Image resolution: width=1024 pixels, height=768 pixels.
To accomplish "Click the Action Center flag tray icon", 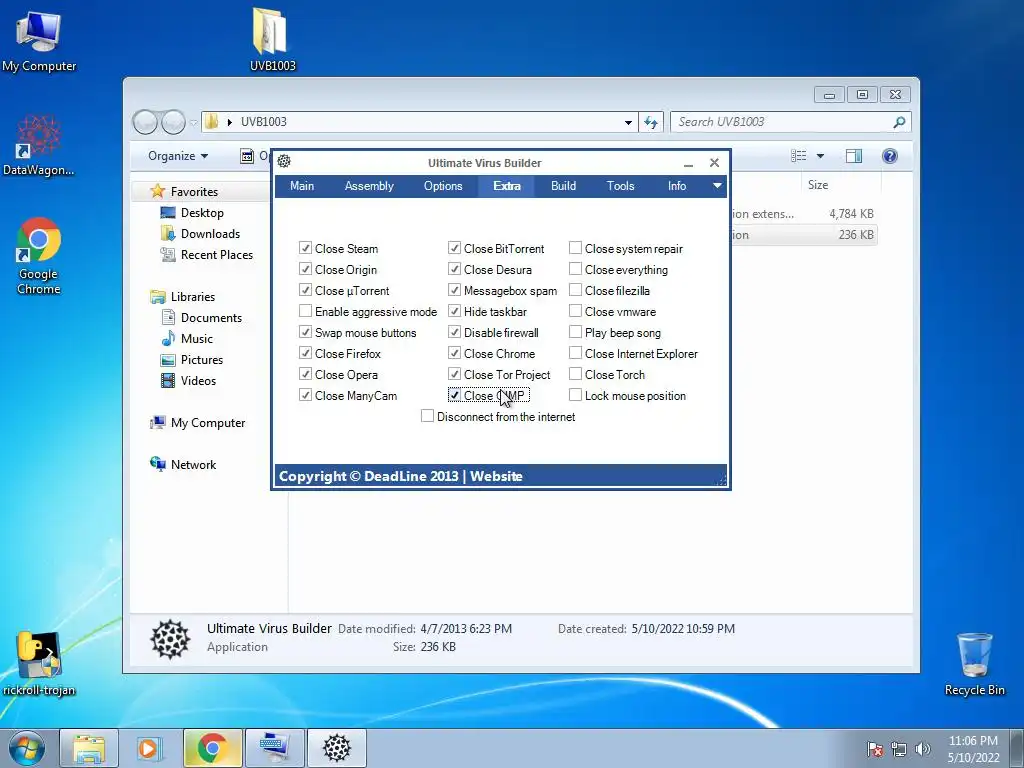I will tap(875, 749).
